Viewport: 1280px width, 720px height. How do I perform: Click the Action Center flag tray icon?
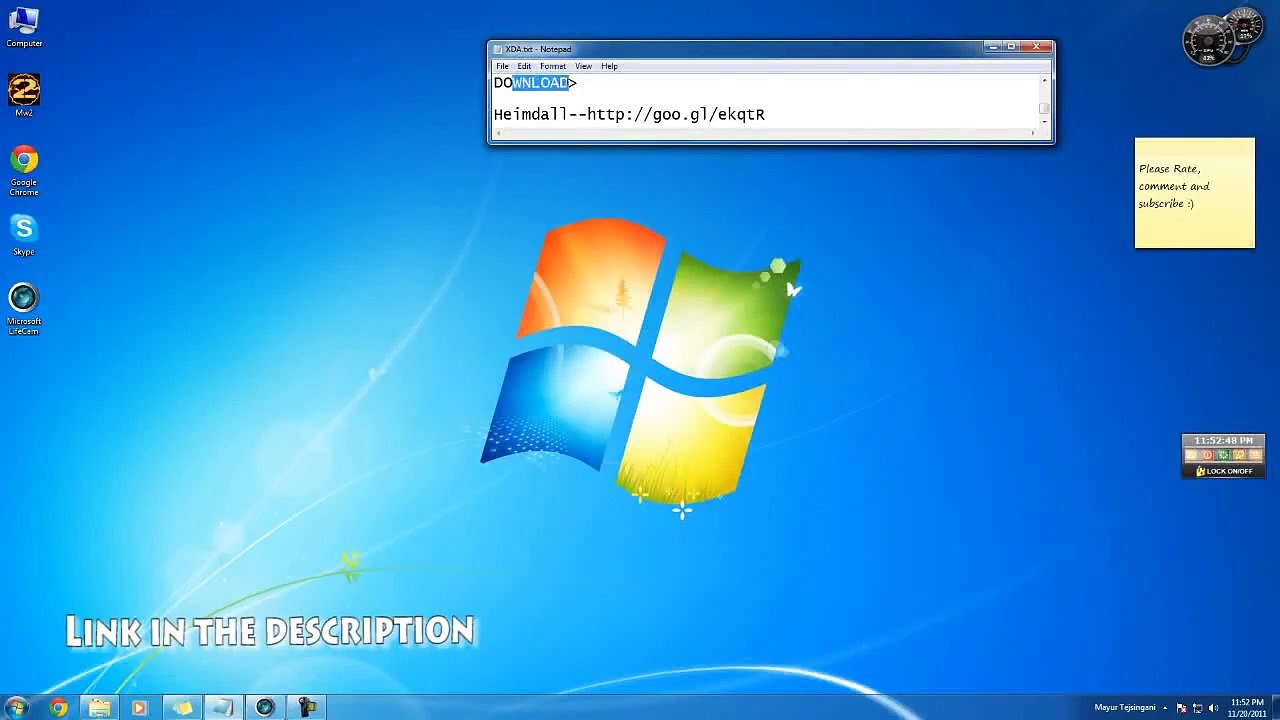click(1182, 708)
